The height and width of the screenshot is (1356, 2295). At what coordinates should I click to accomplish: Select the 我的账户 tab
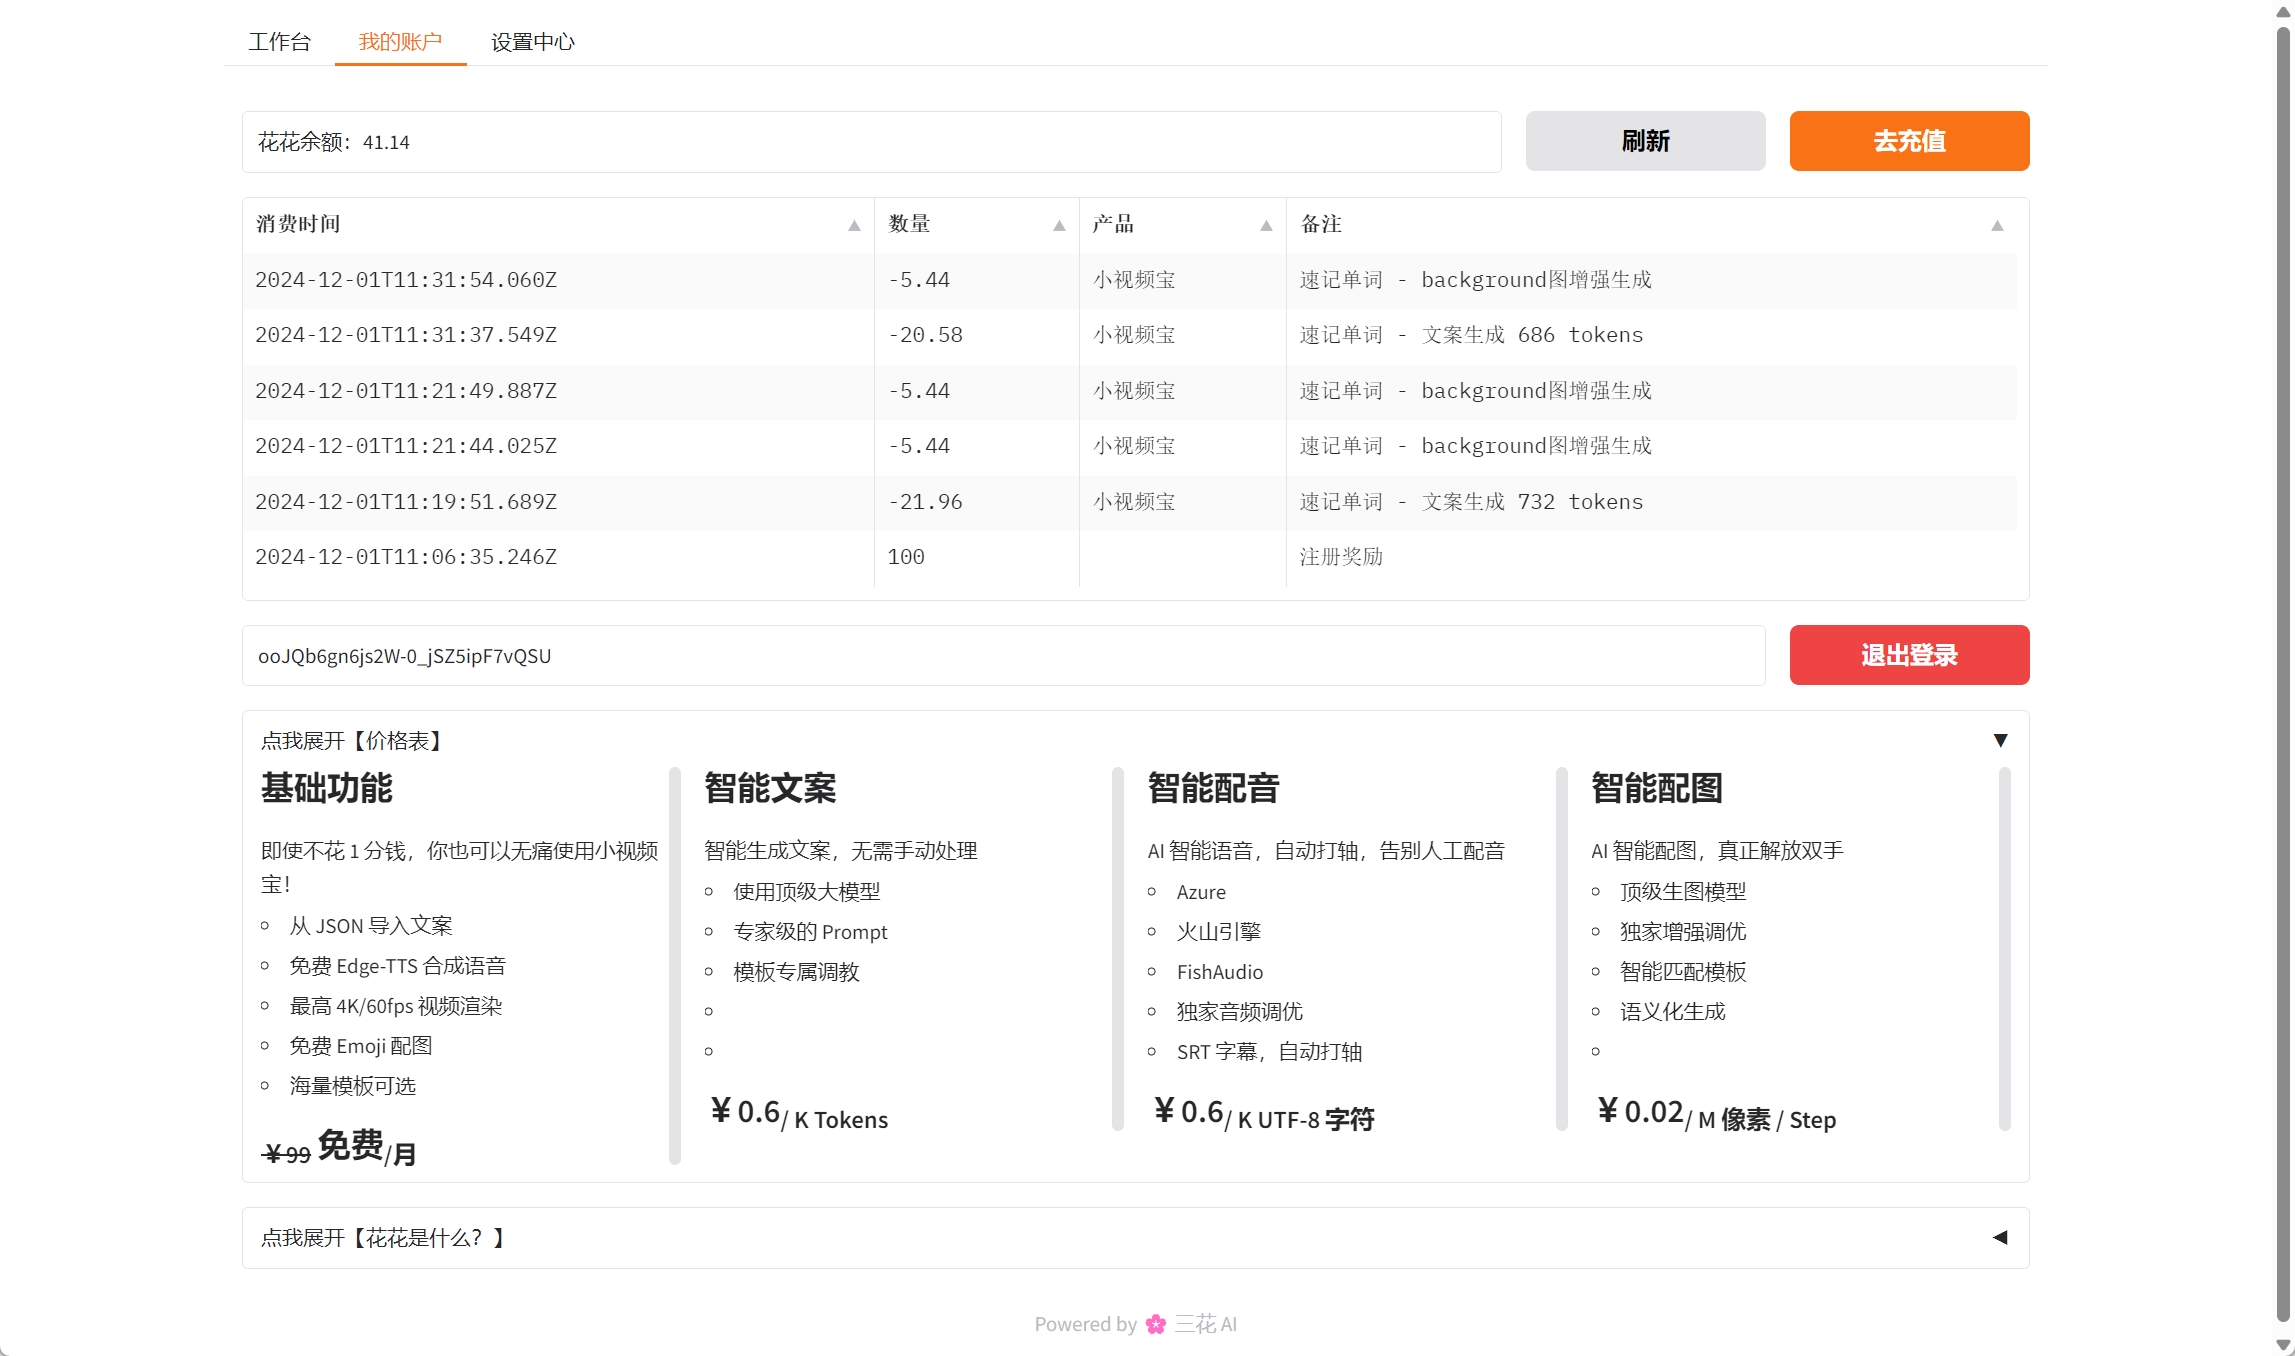pos(400,42)
